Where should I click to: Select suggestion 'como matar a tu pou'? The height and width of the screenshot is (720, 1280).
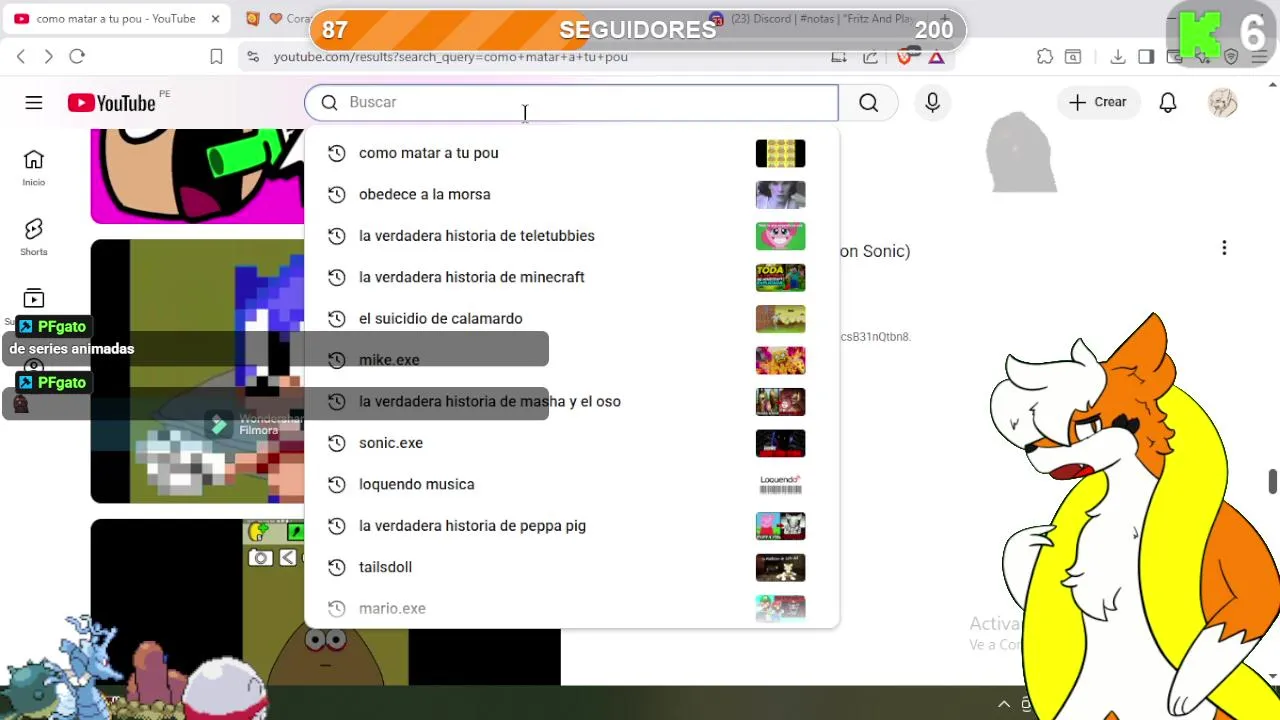click(571, 153)
